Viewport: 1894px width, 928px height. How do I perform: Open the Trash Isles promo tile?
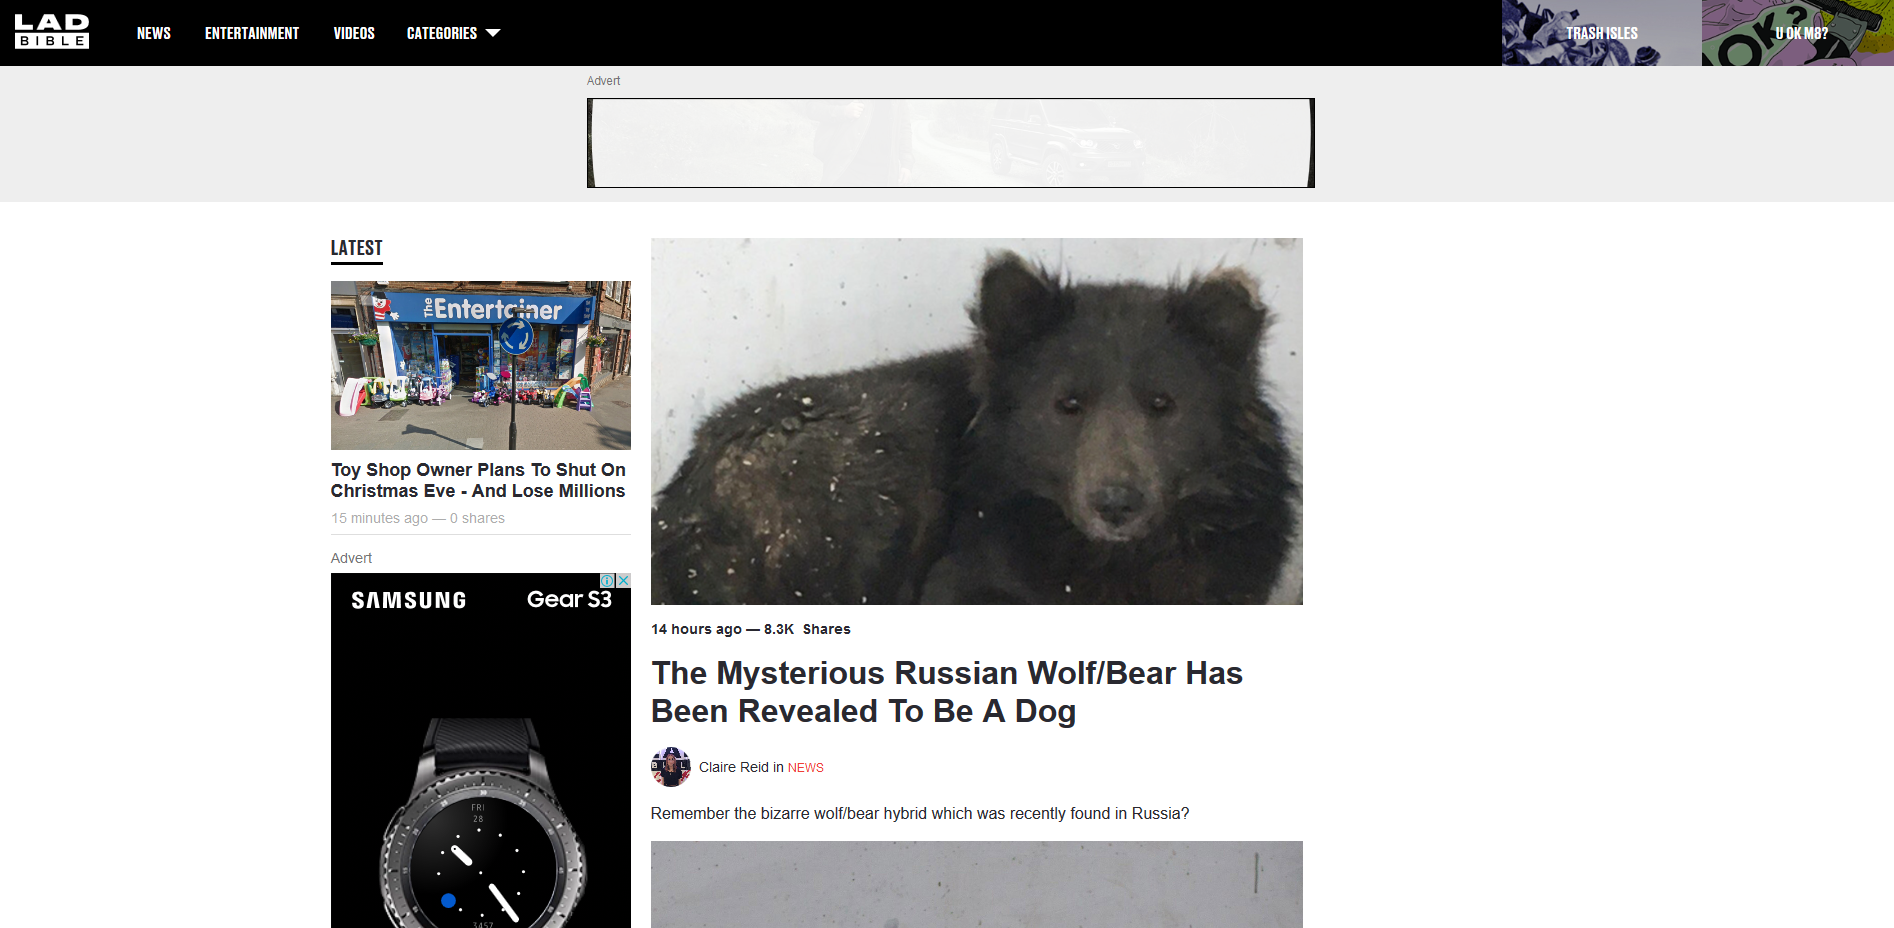1601,33
